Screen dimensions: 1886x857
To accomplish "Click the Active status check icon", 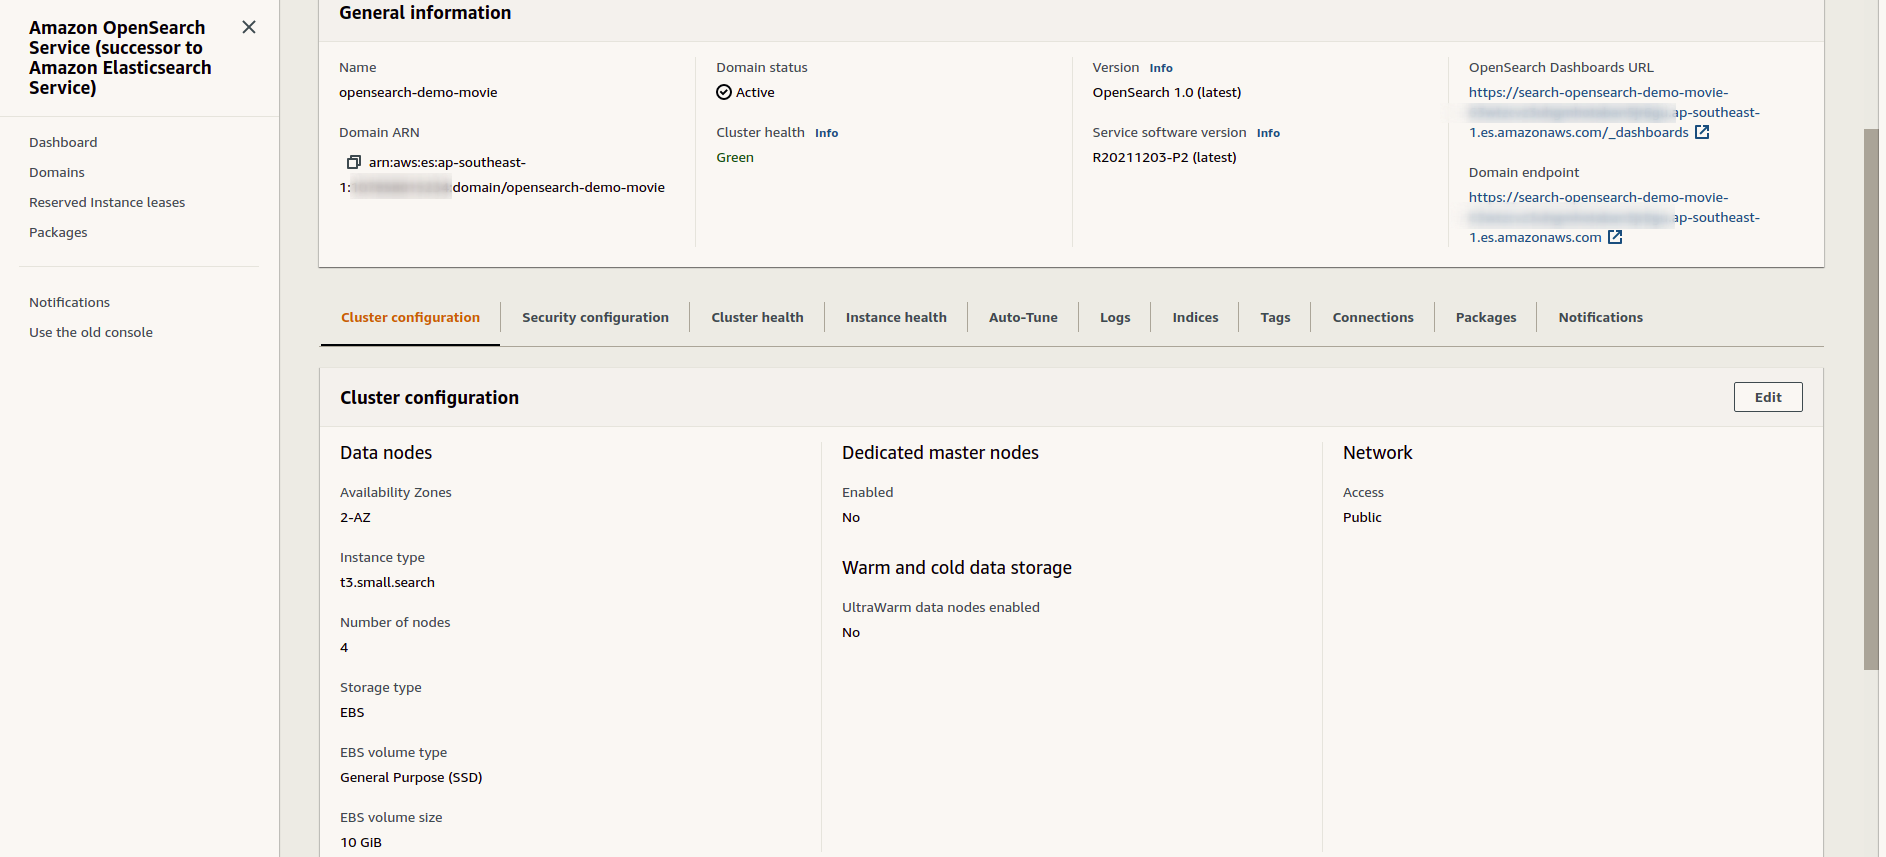I will 724,92.
